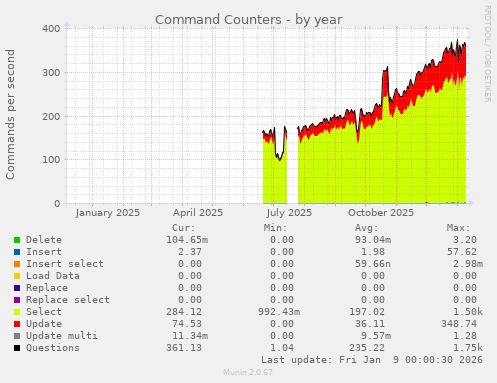Click the Select average value 197.02
The image size is (497, 383).
[x=367, y=312]
